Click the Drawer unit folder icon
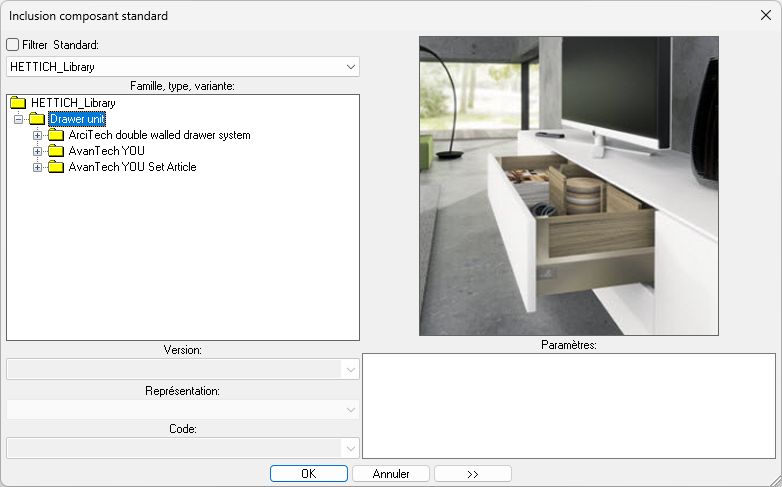The height and width of the screenshot is (487, 782). 37,119
